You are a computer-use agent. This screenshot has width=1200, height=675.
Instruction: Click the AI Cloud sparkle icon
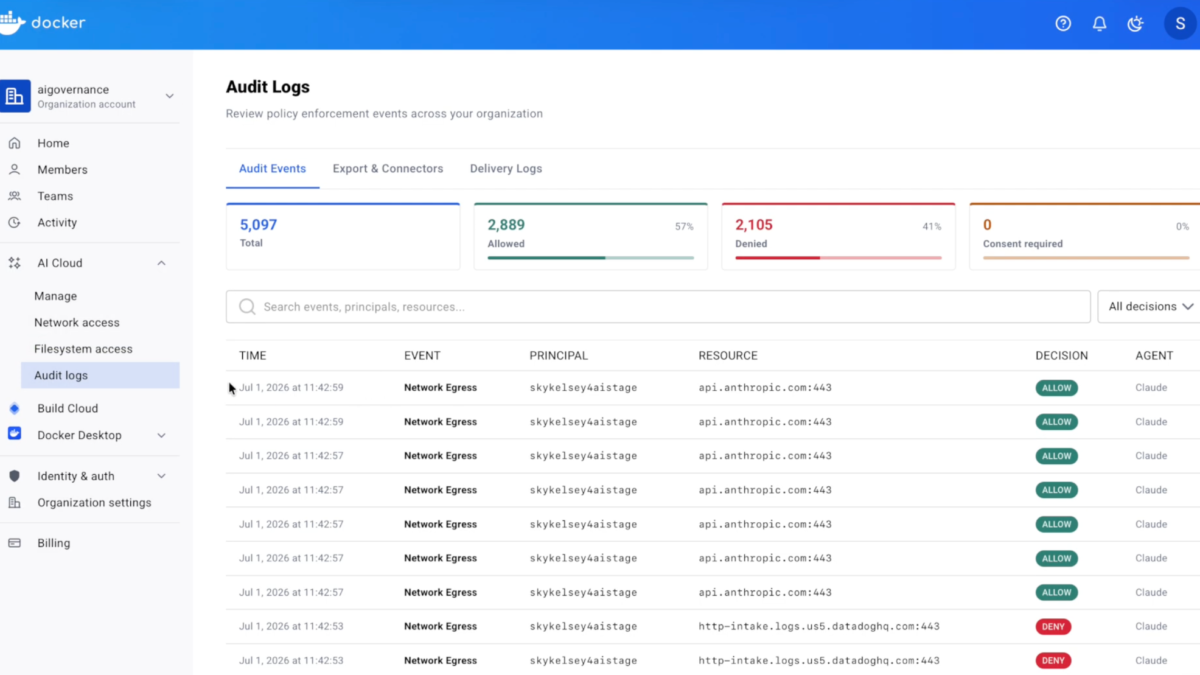click(14, 263)
